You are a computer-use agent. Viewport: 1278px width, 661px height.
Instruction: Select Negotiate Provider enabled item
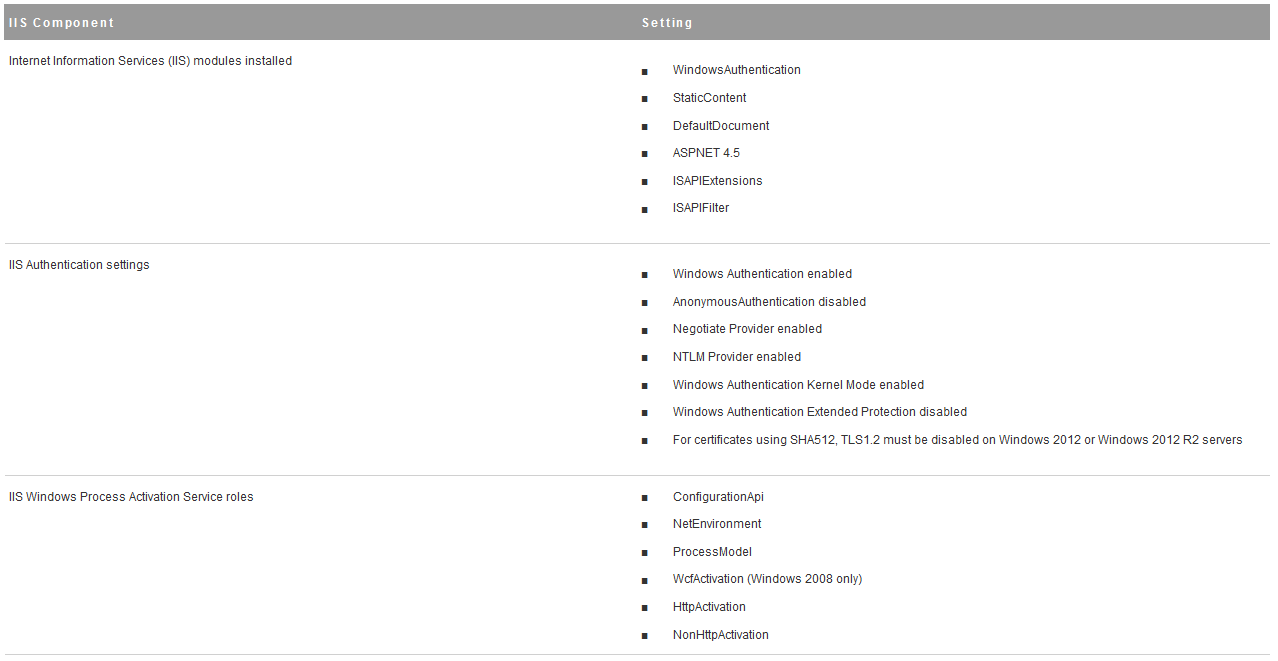(x=747, y=329)
